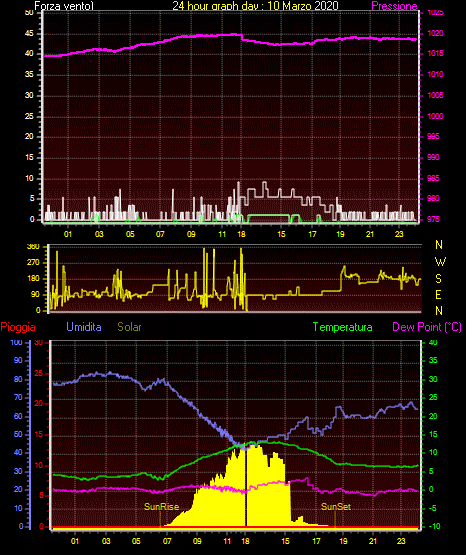Click hour label '03' under the wind graph

99,234
